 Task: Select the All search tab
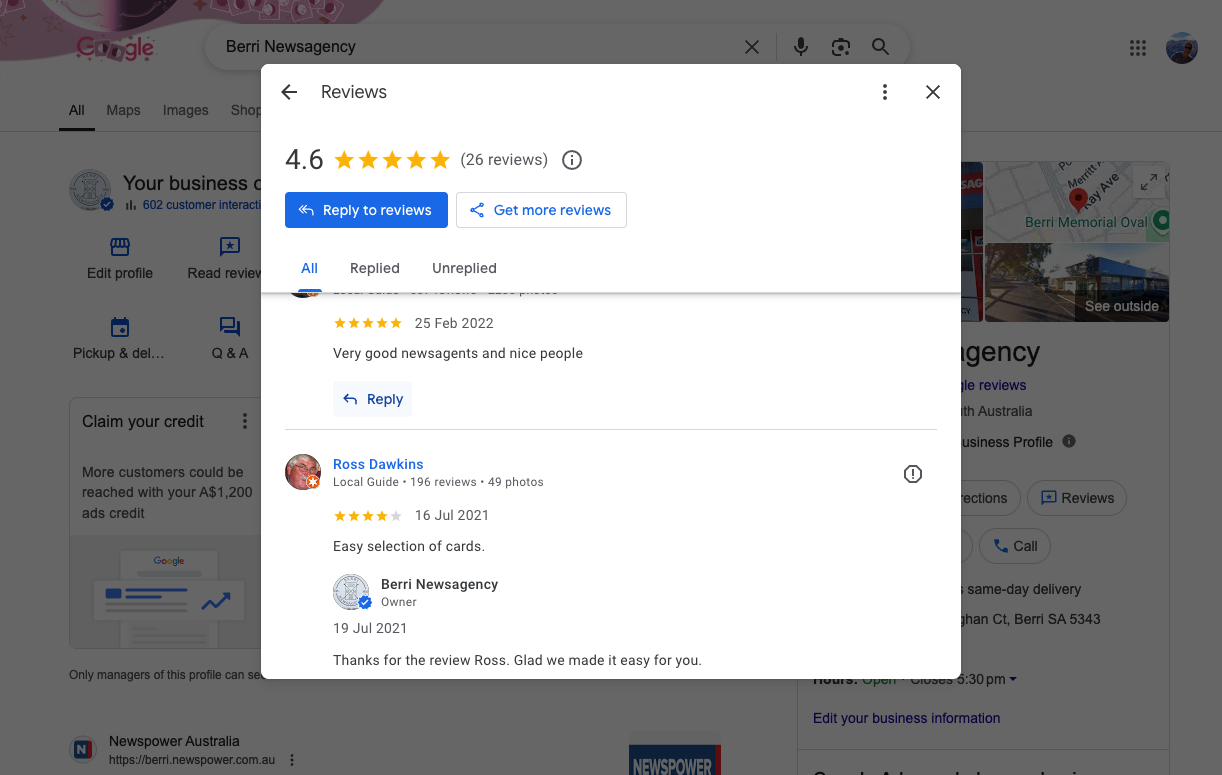click(x=77, y=111)
